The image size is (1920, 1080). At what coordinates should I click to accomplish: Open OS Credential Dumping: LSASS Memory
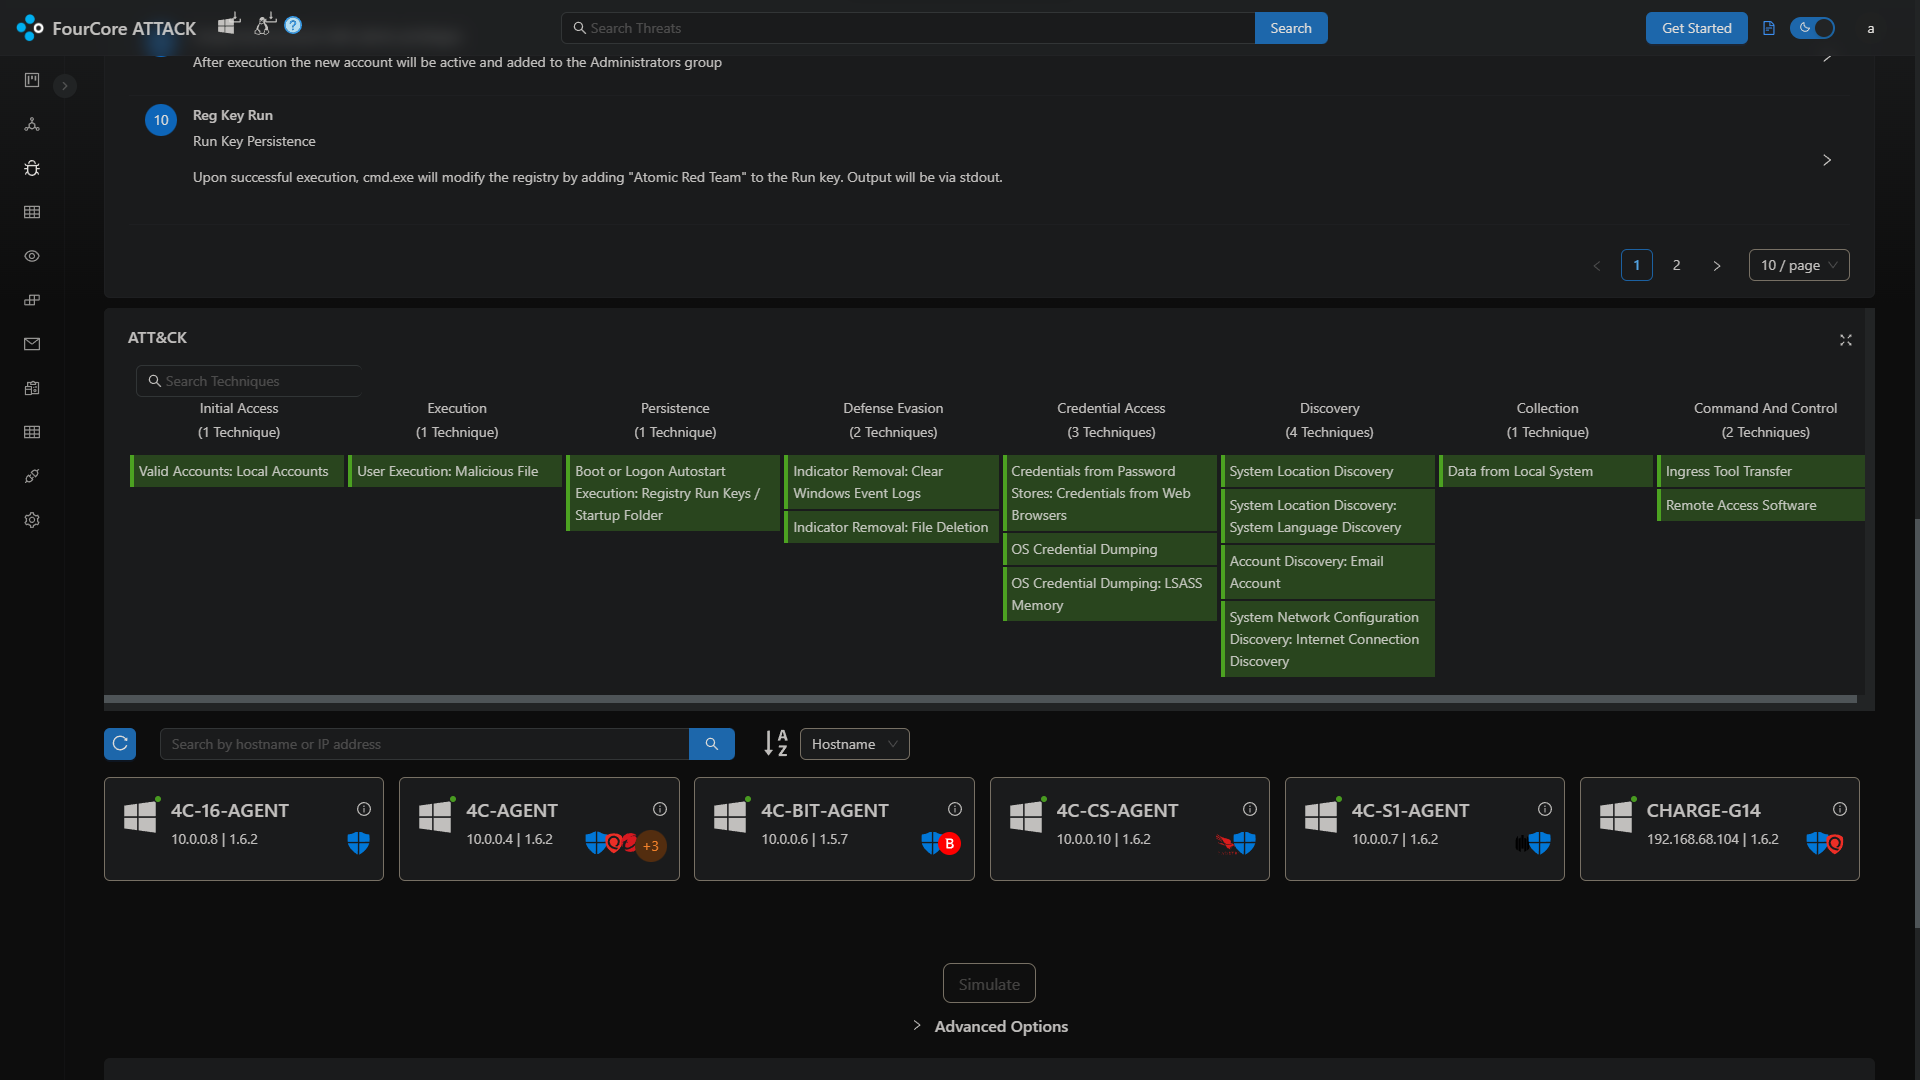tap(1109, 594)
